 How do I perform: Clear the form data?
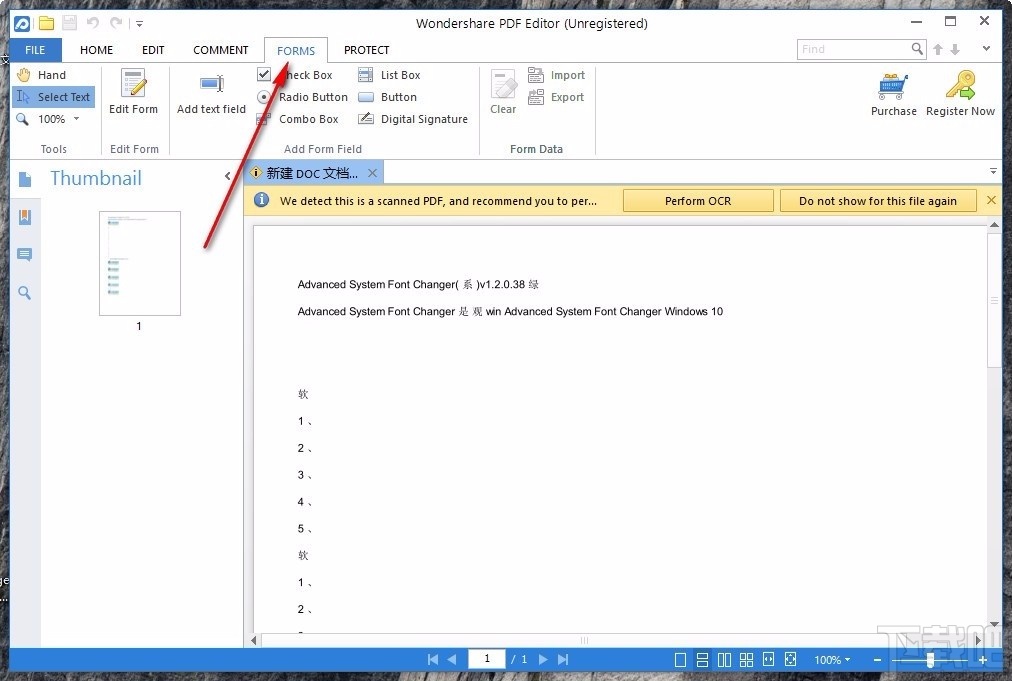coord(503,92)
